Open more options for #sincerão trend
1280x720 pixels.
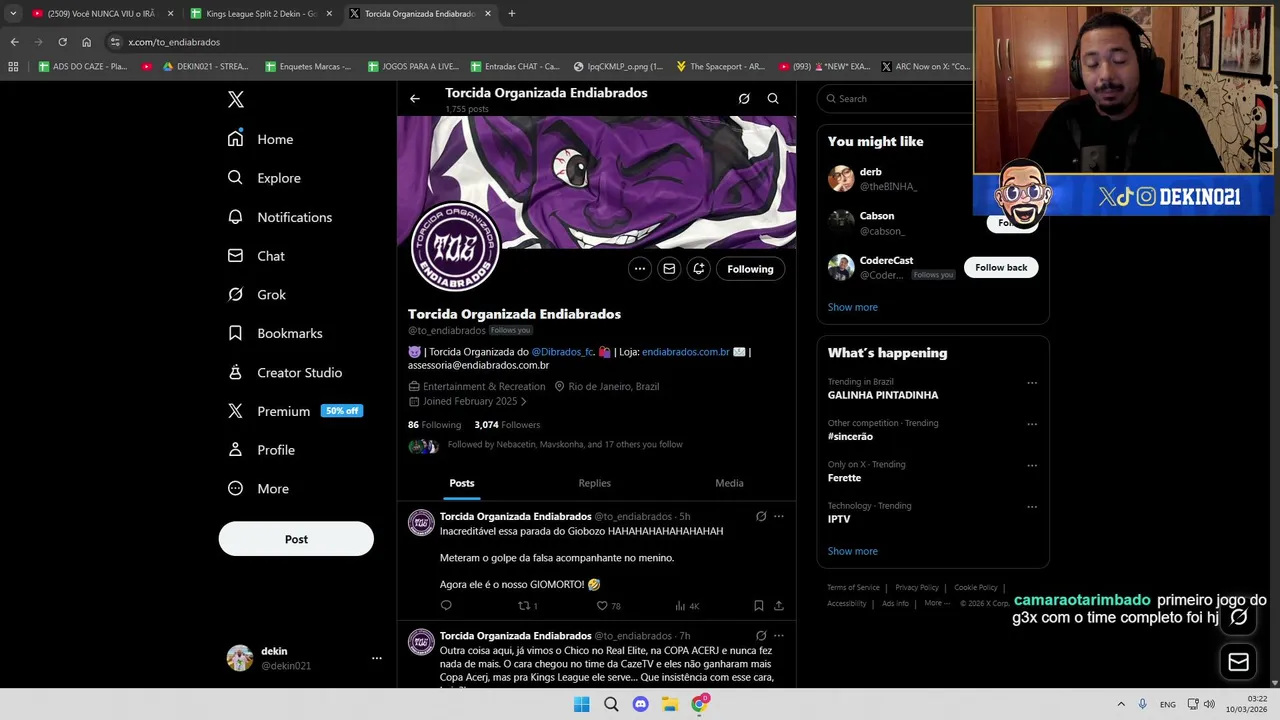(x=1032, y=424)
